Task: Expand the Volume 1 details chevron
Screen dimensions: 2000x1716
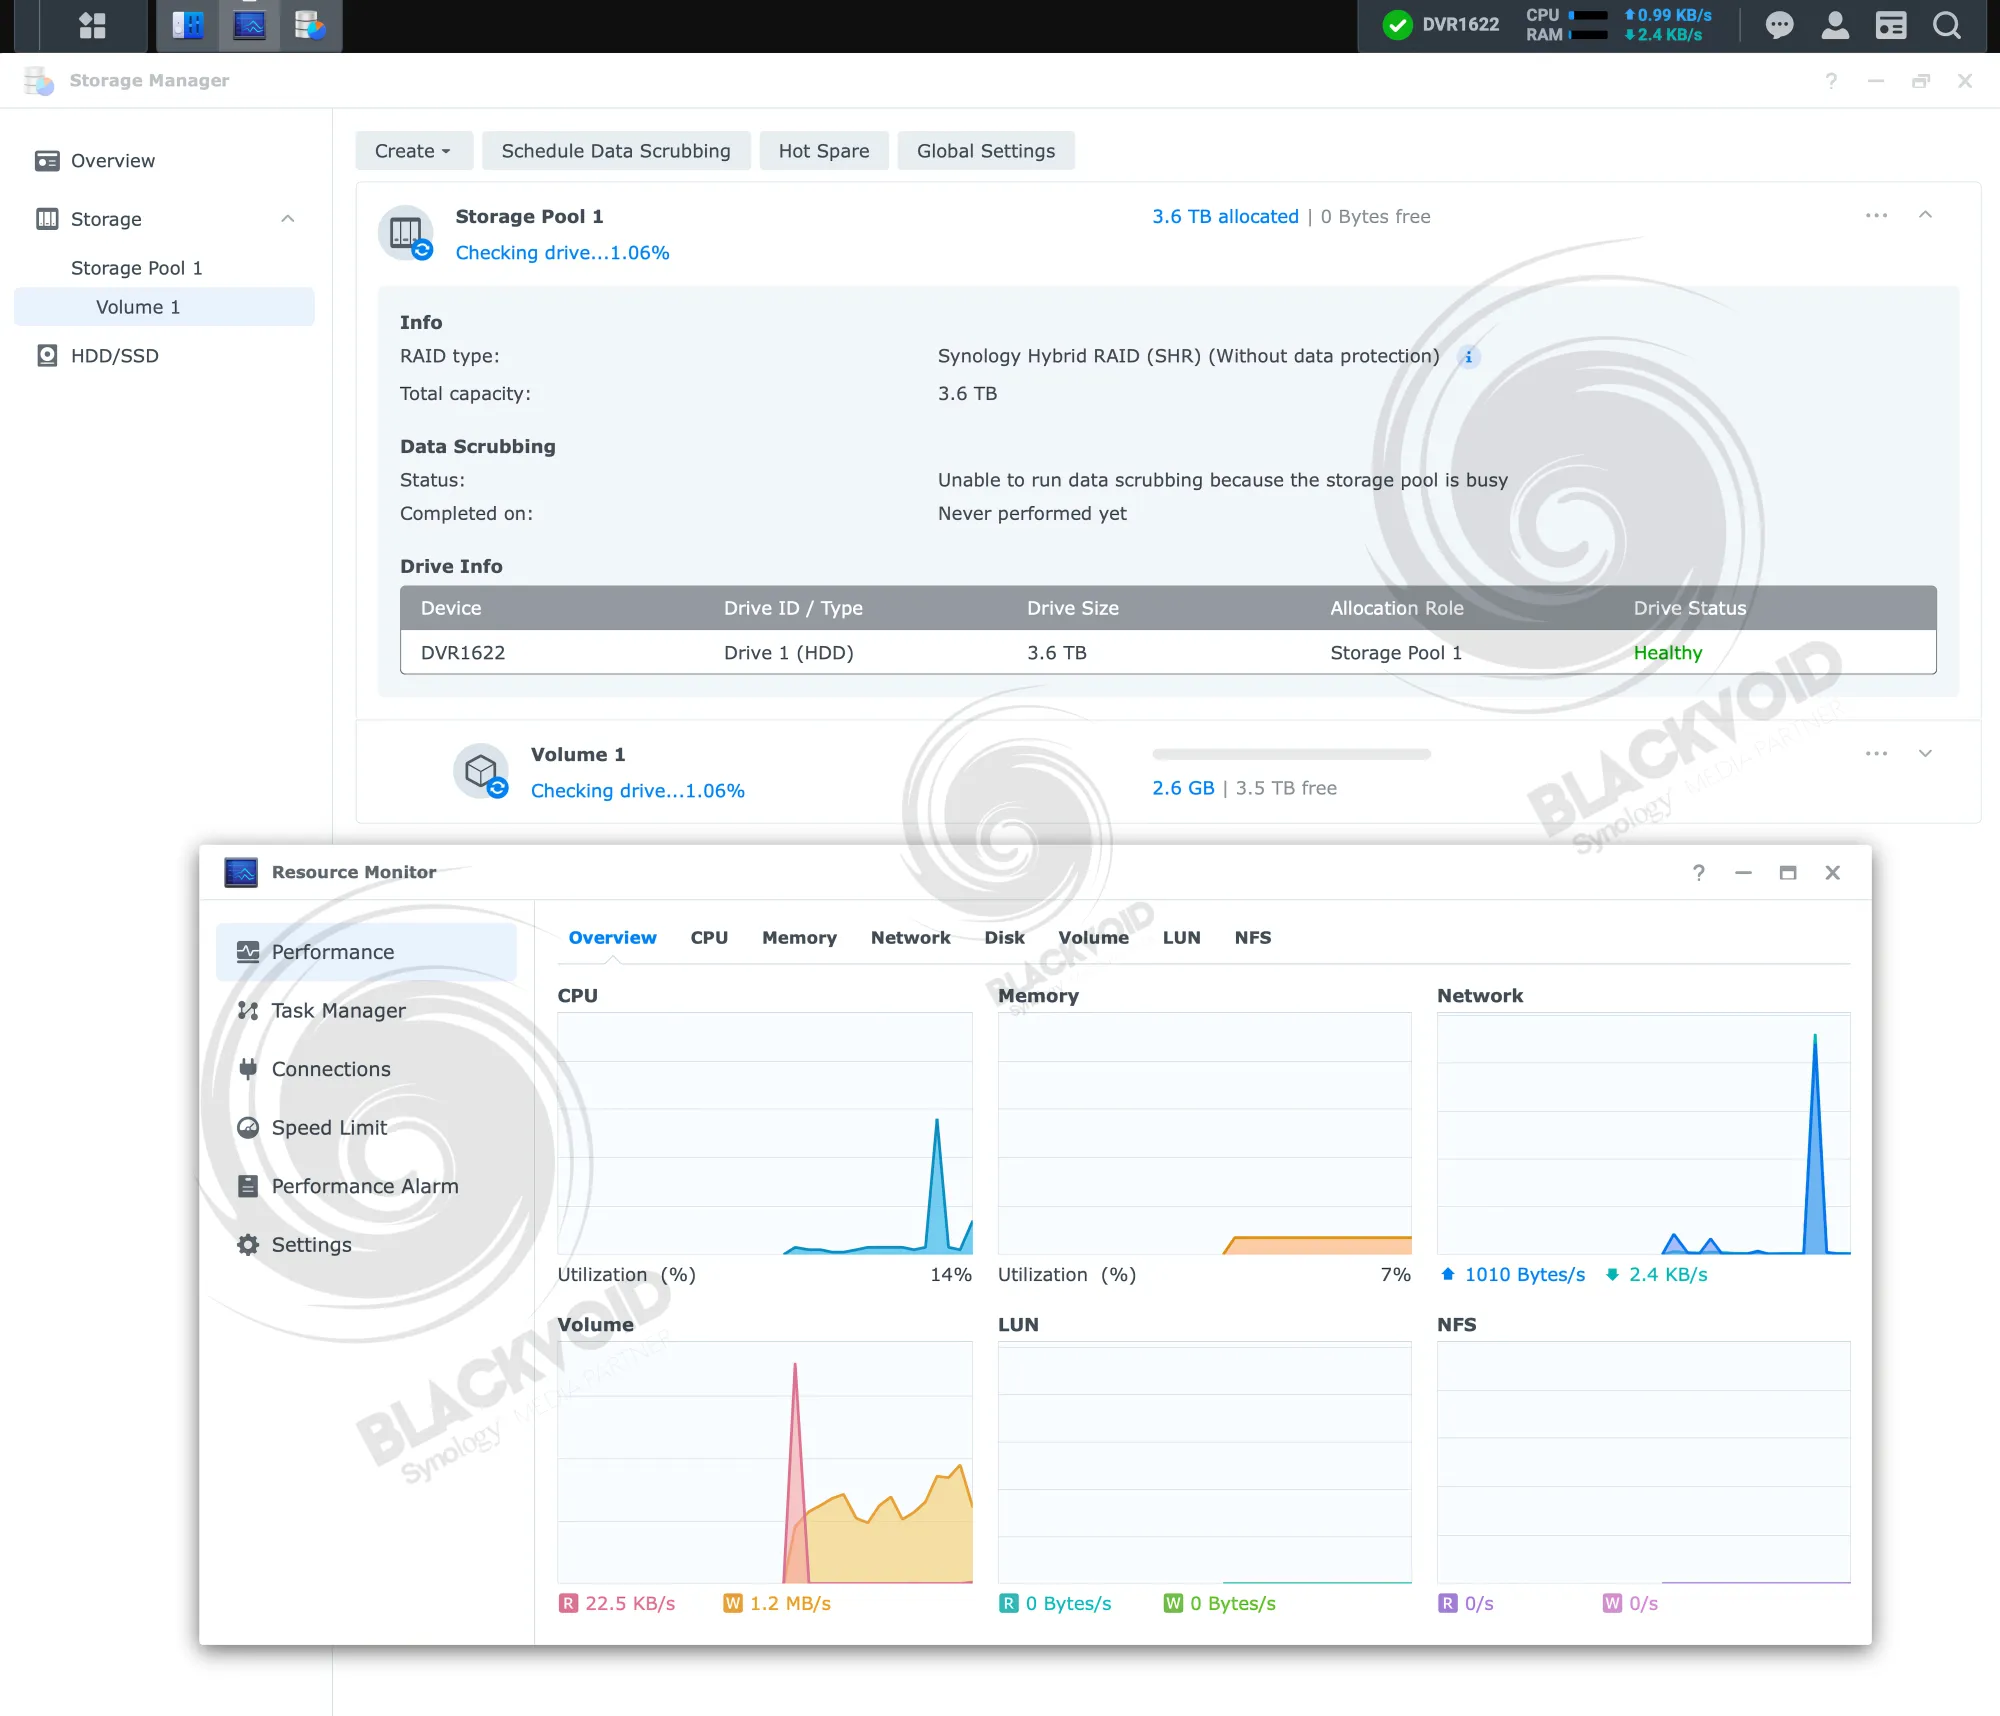Action: click(x=1925, y=754)
